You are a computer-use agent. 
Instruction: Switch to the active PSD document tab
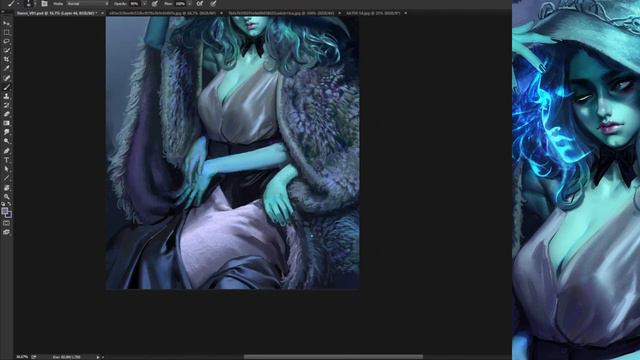pyautogui.click(x=57, y=13)
